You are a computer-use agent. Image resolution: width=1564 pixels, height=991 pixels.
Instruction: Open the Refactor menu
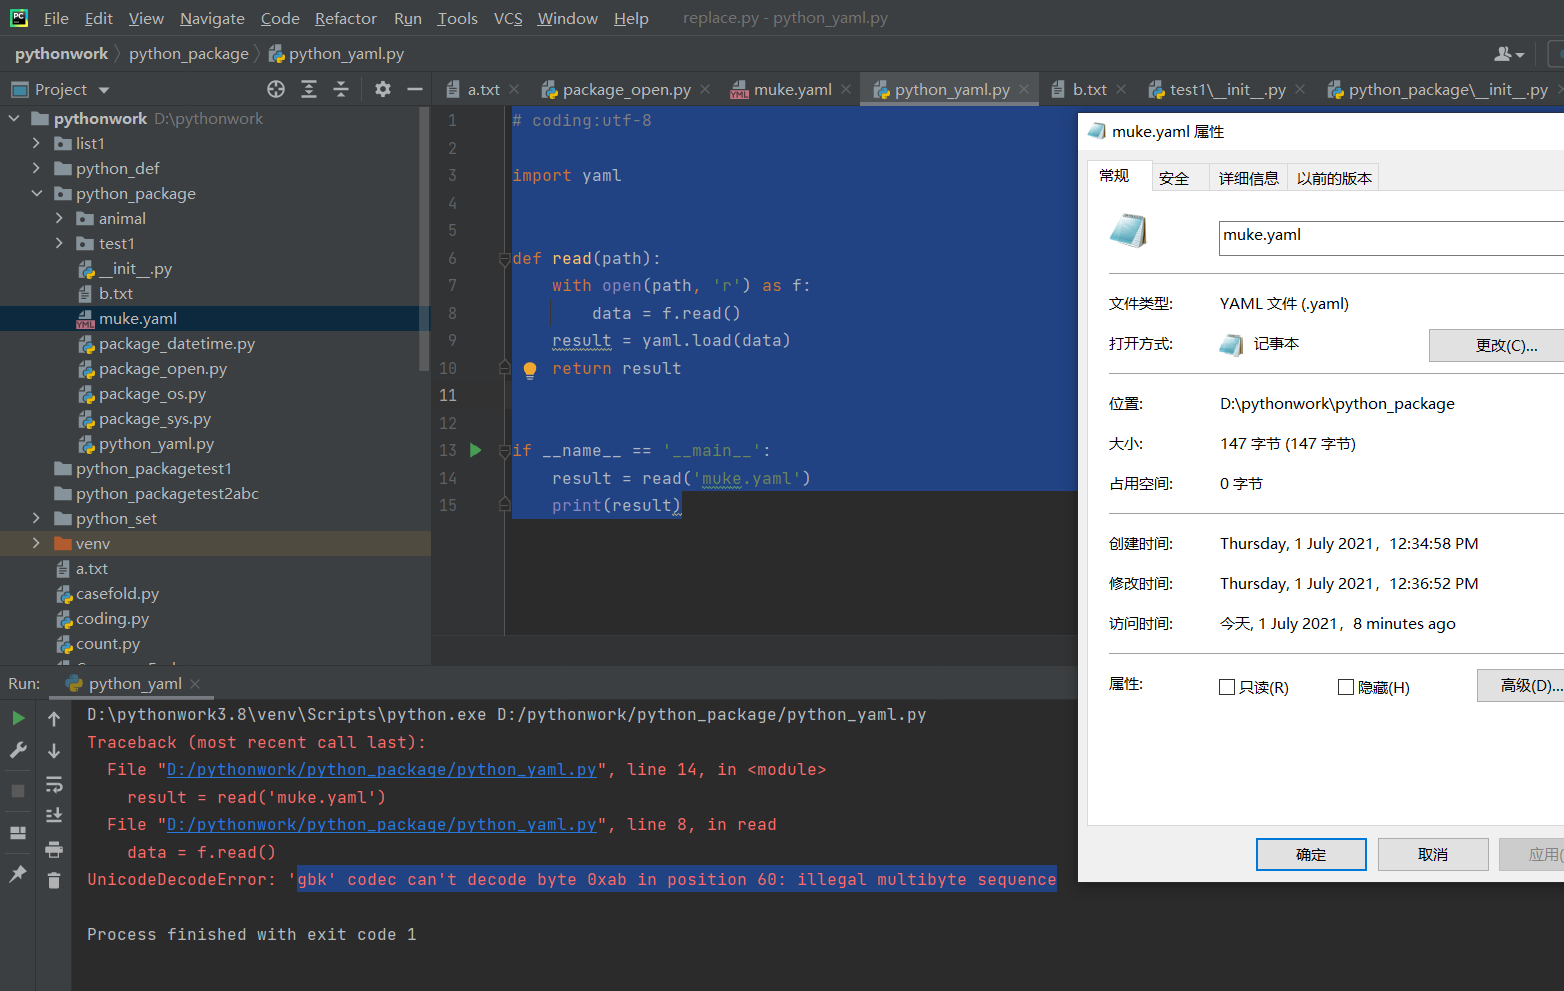pos(345,18)
